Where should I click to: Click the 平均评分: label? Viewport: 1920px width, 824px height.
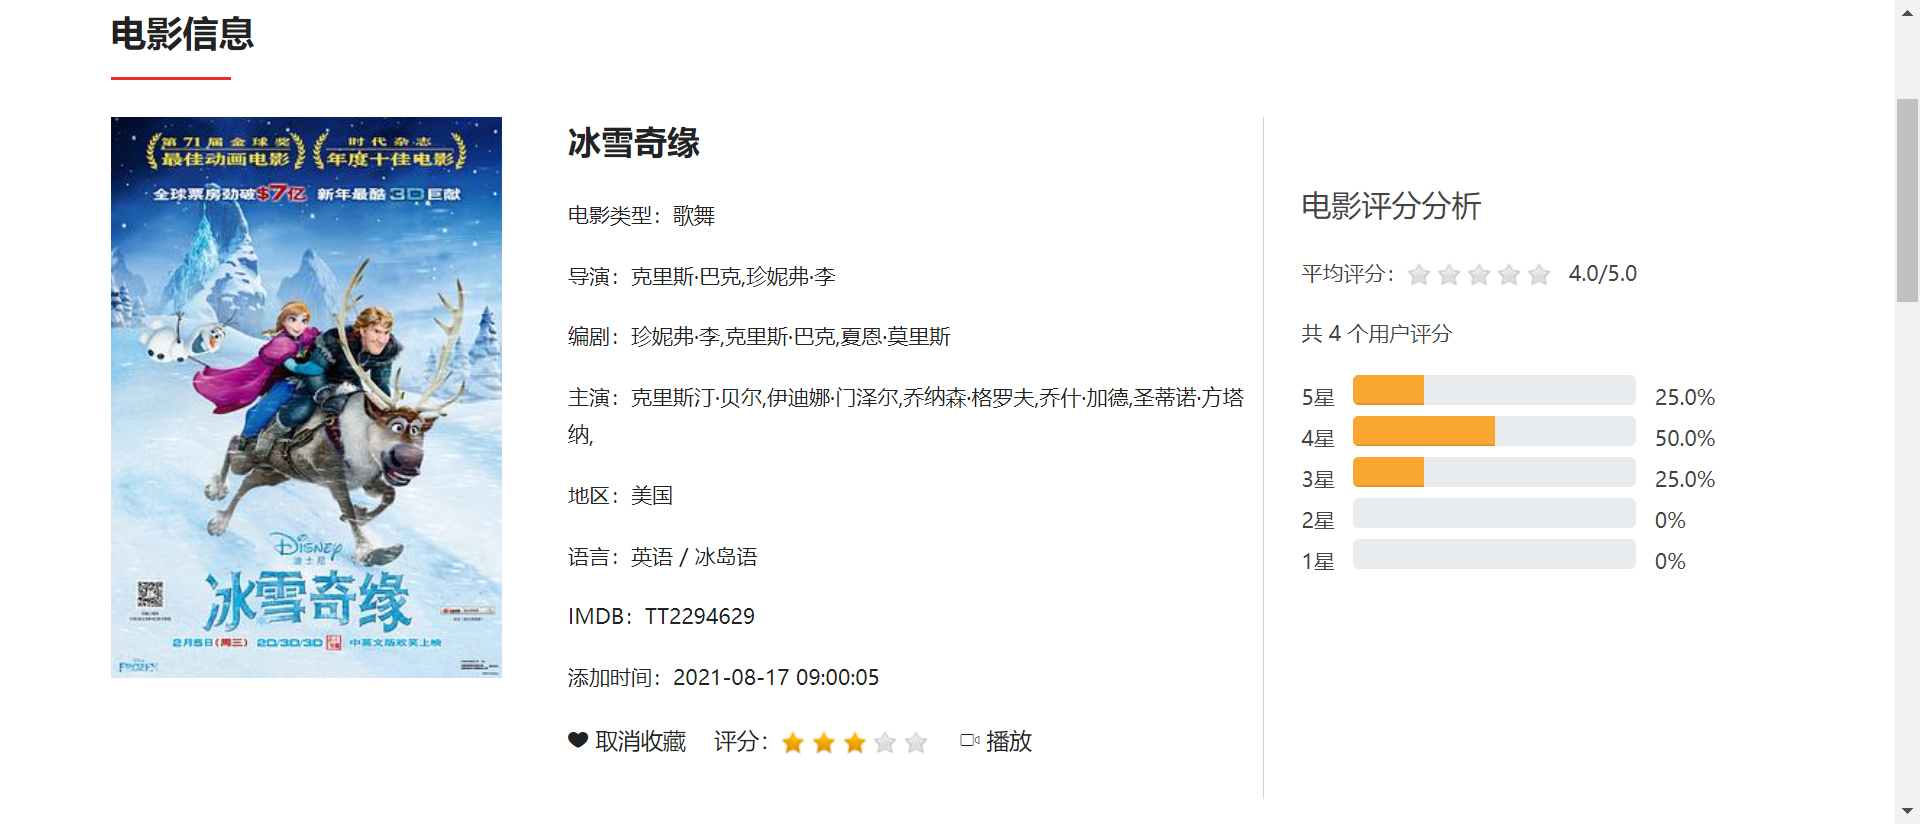(1348, 274)
